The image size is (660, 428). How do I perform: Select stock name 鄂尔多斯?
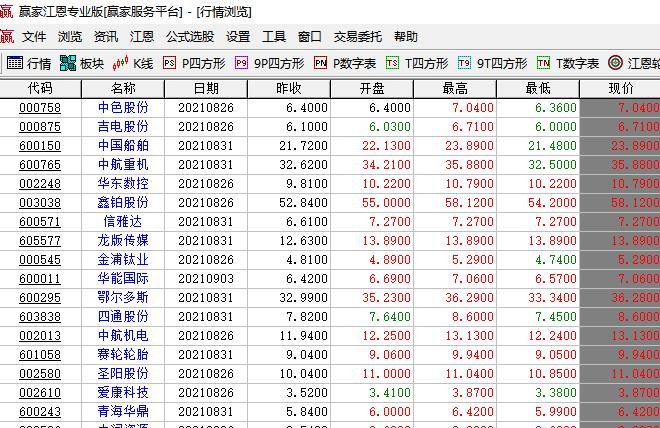[123, 297]
